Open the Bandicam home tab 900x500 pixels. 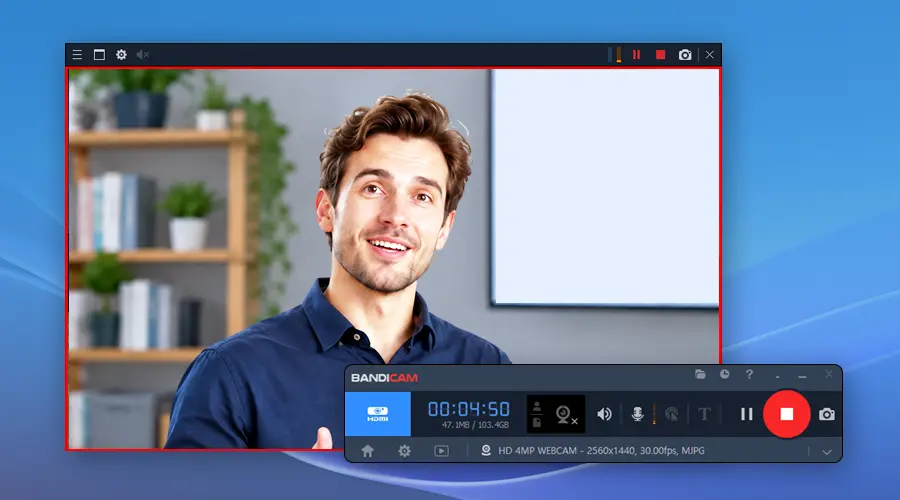(x=368, y=451)
